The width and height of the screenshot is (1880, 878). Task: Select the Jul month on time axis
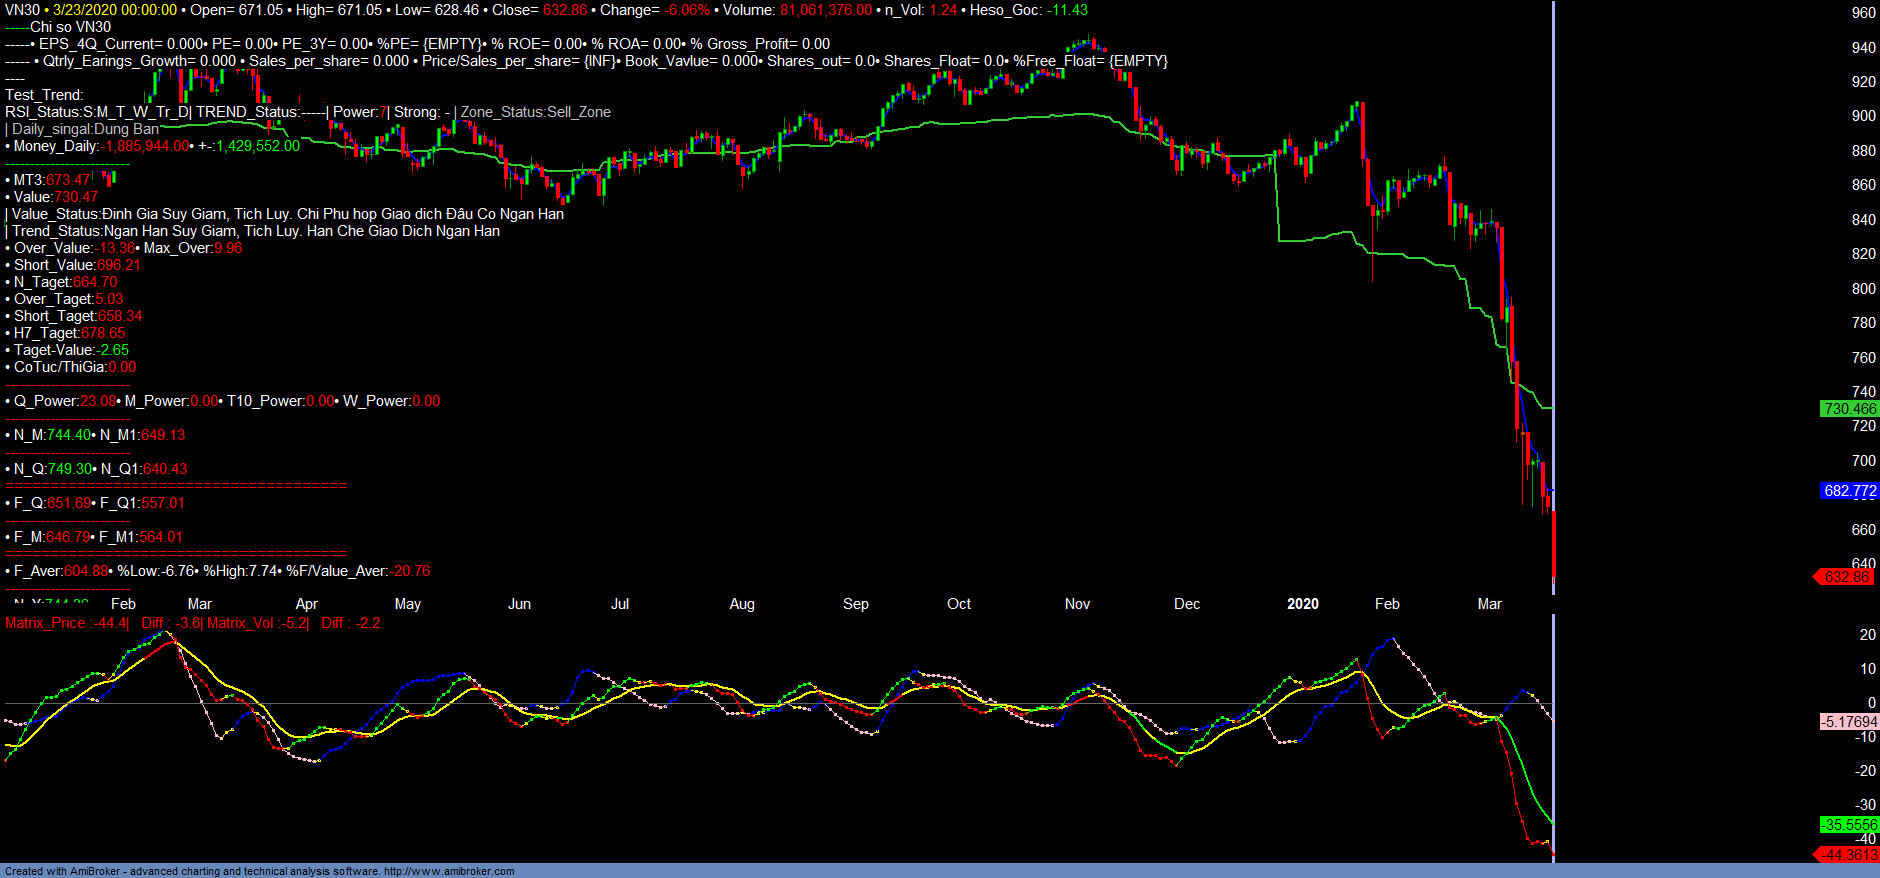(620, 604)
